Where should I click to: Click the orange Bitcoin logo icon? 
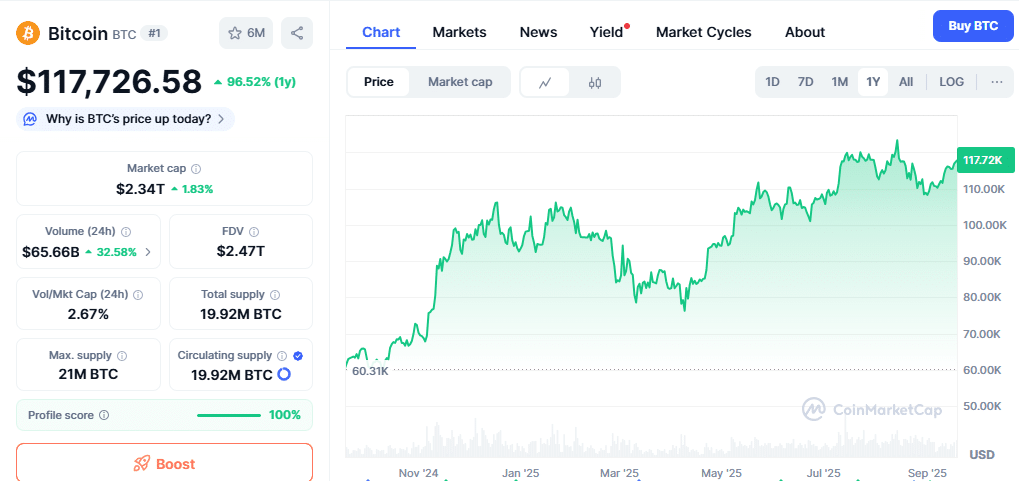[x=28, y=33]
